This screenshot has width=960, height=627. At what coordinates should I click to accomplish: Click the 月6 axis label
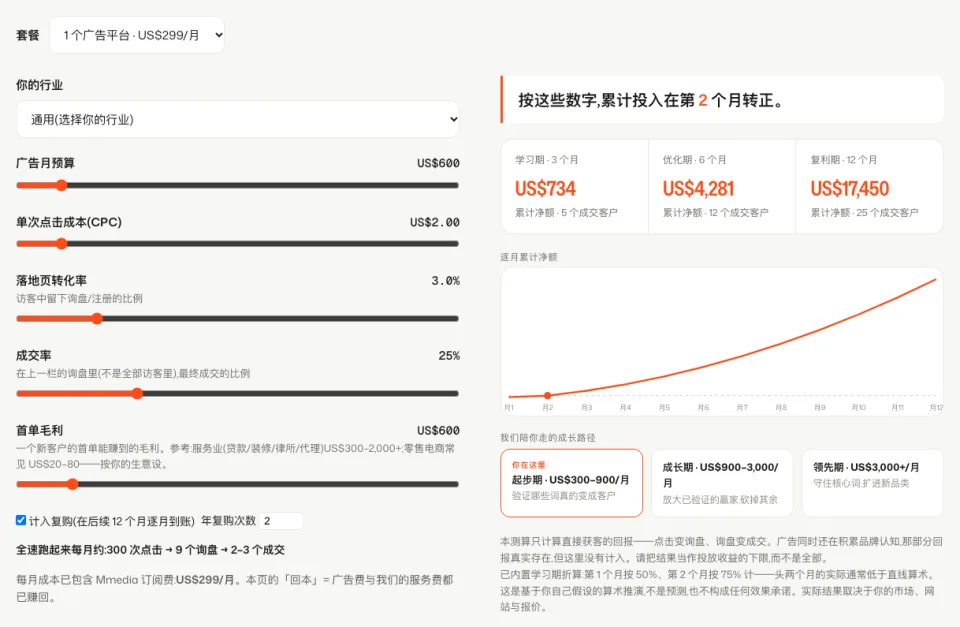click(x=703, y=407)
